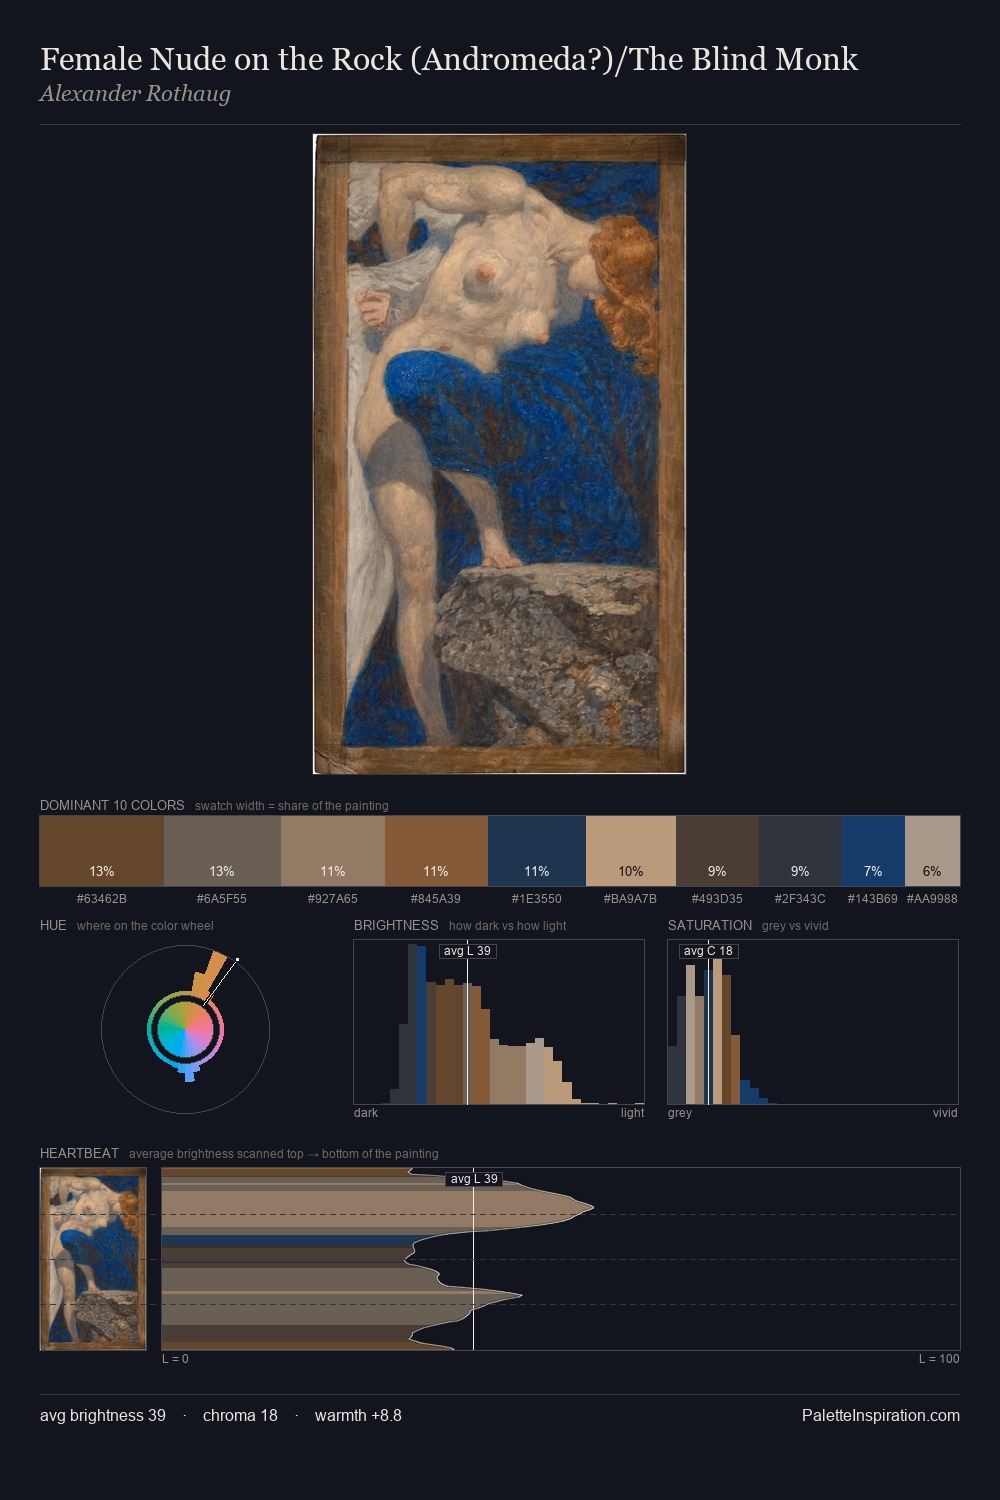
Task: Click the 'avg C 18' label in Saturation chart
Action: pyautogui.click(x=708, y=951)
